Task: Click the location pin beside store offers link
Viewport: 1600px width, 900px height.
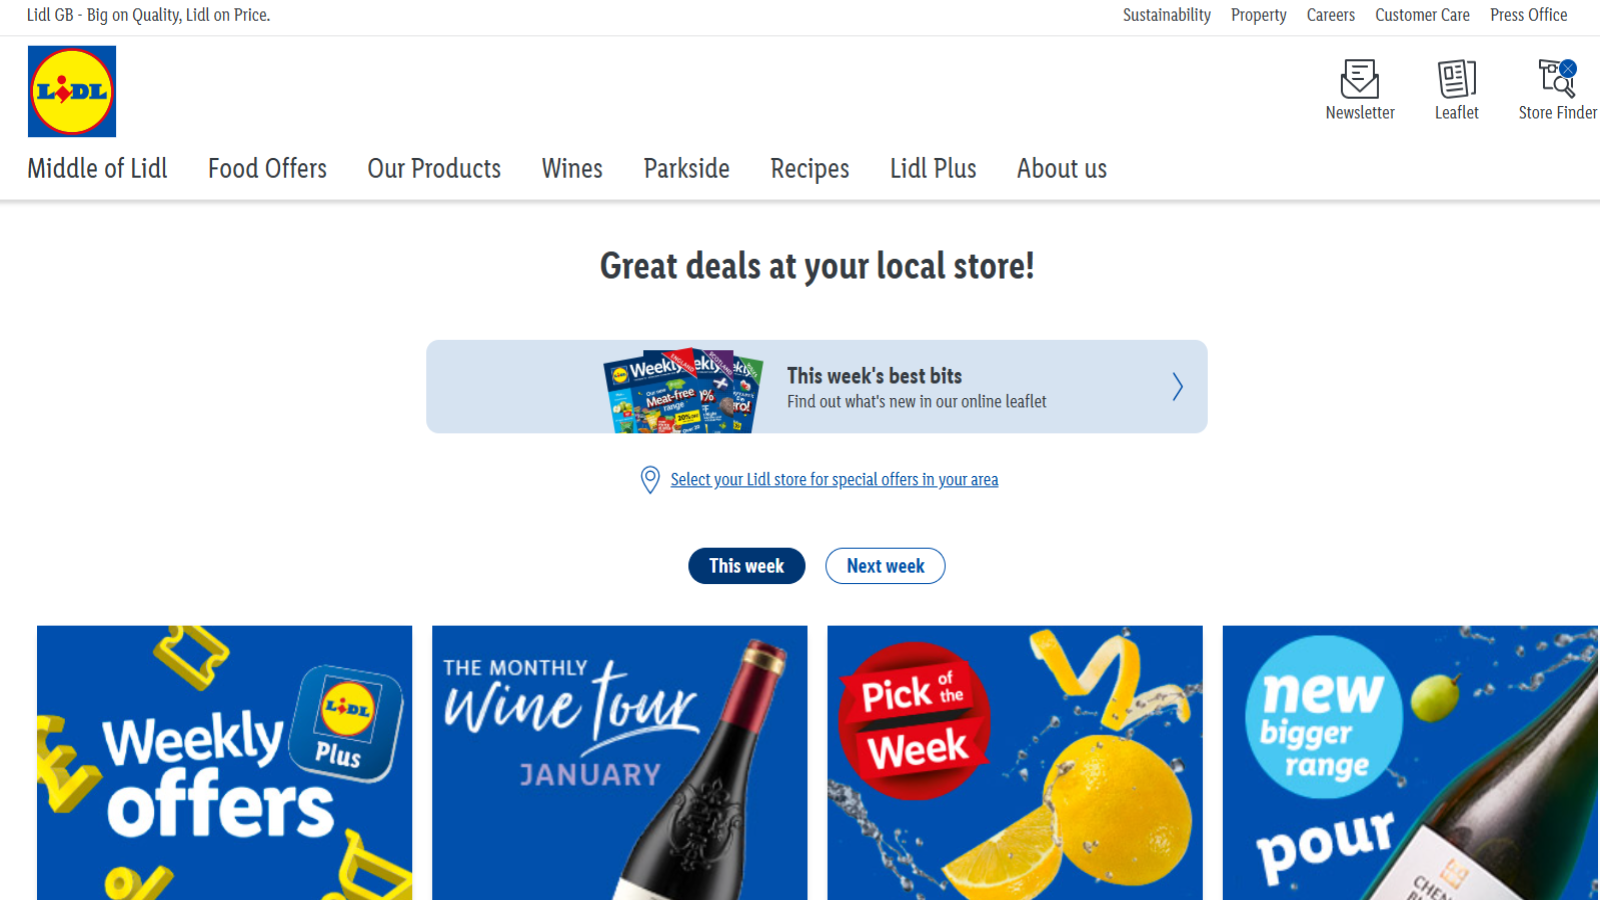Action: [x=649, y=480]
